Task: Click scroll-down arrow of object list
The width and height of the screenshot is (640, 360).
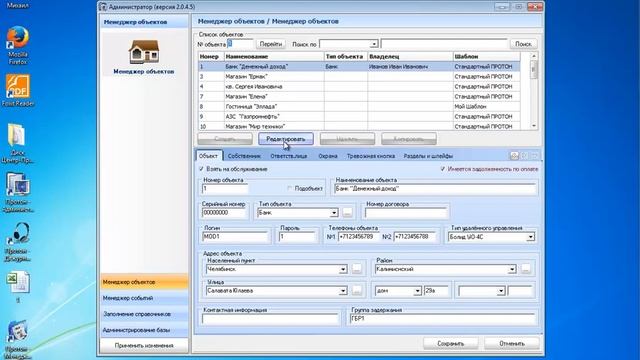Action: (534, 126)
